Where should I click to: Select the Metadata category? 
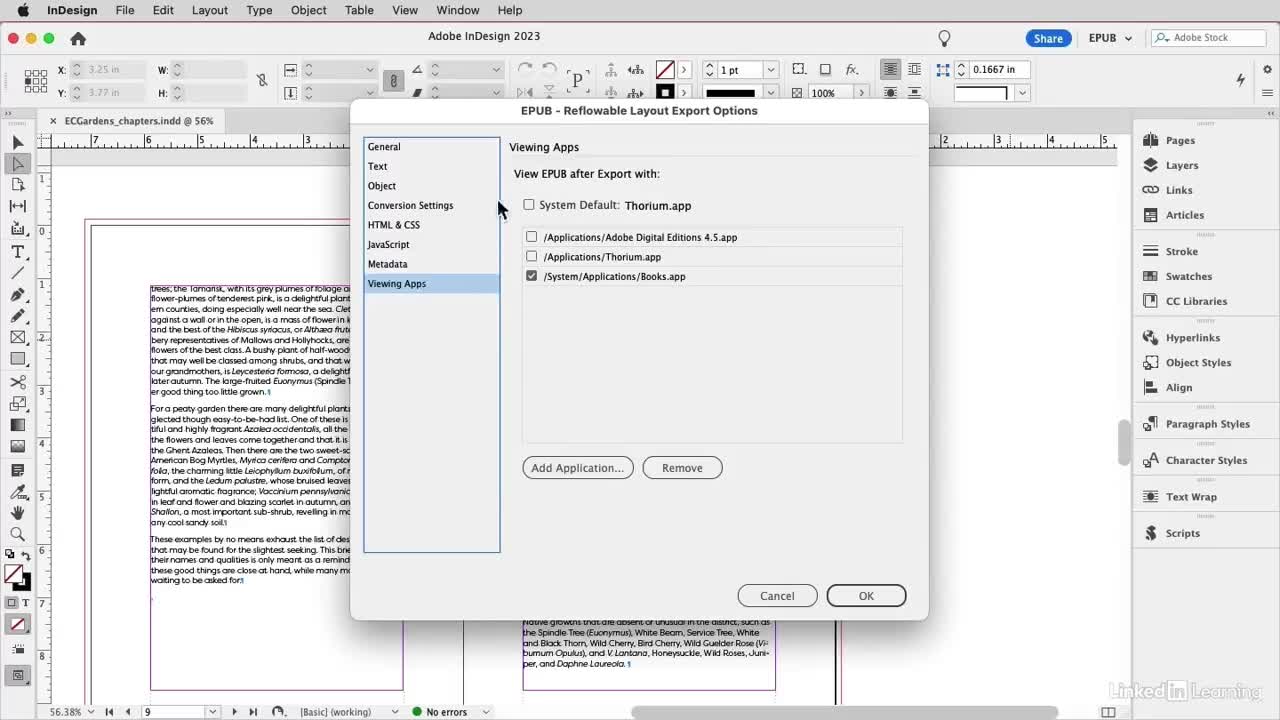tap(431, 264)
